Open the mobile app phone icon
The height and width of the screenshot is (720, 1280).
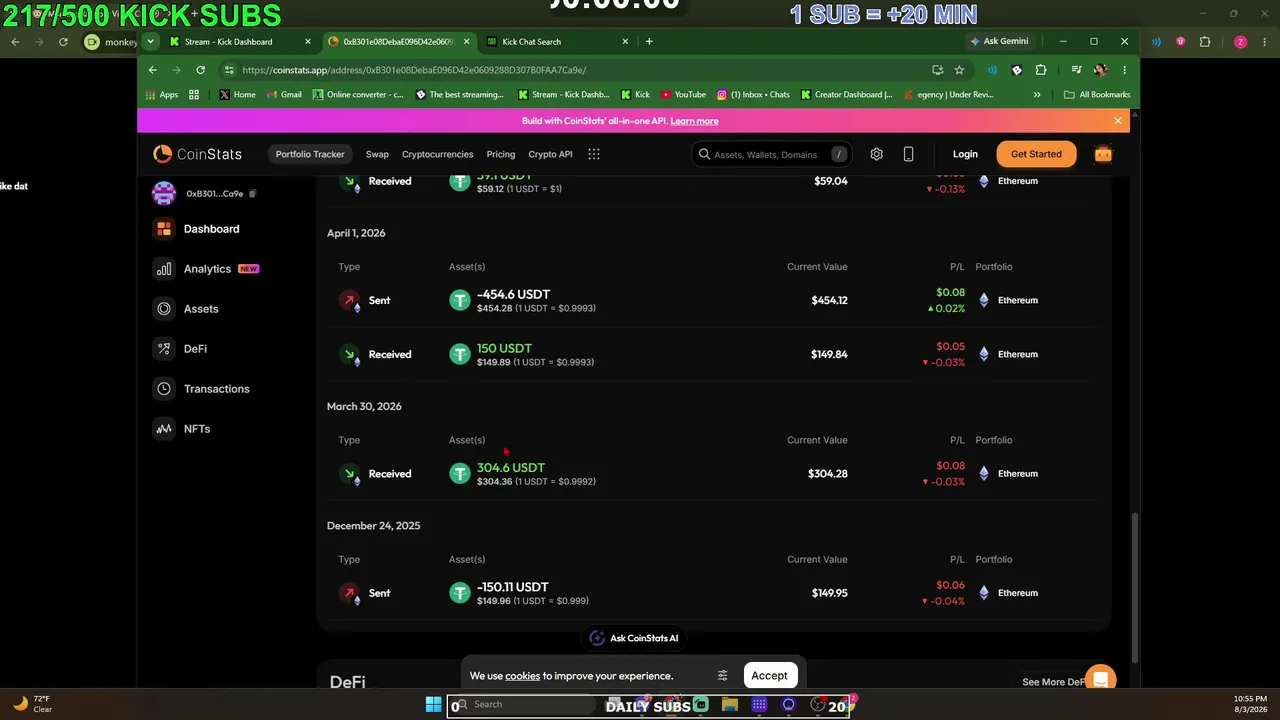click(x=908, y=154)
